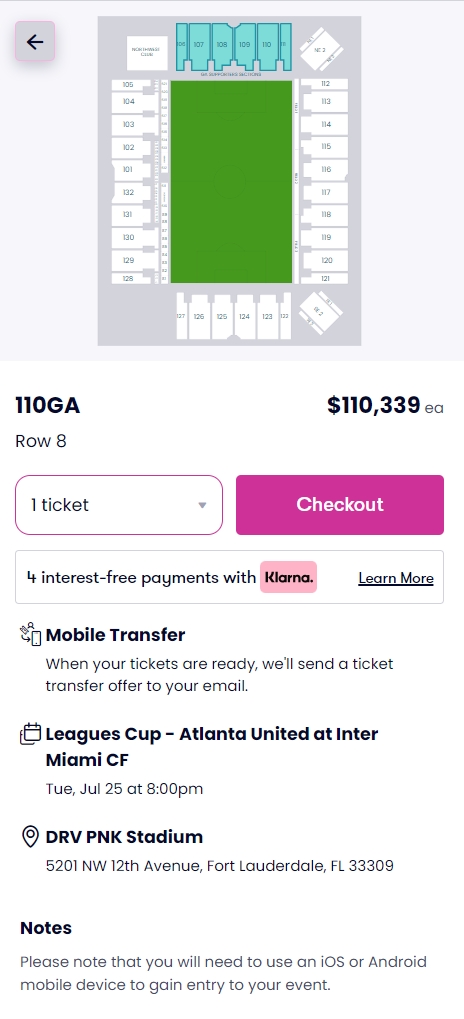Click the Klarna logo badge
This screenshot has width=464, height=1019.
tap(289, 577)
